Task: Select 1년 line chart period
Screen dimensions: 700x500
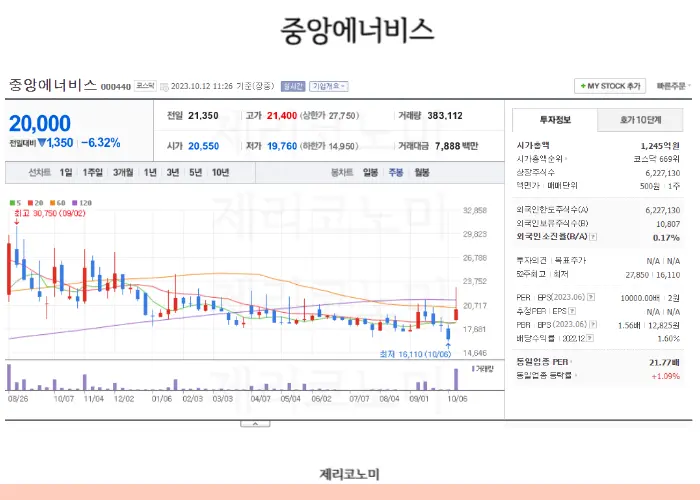Action: tap(150, 172)
